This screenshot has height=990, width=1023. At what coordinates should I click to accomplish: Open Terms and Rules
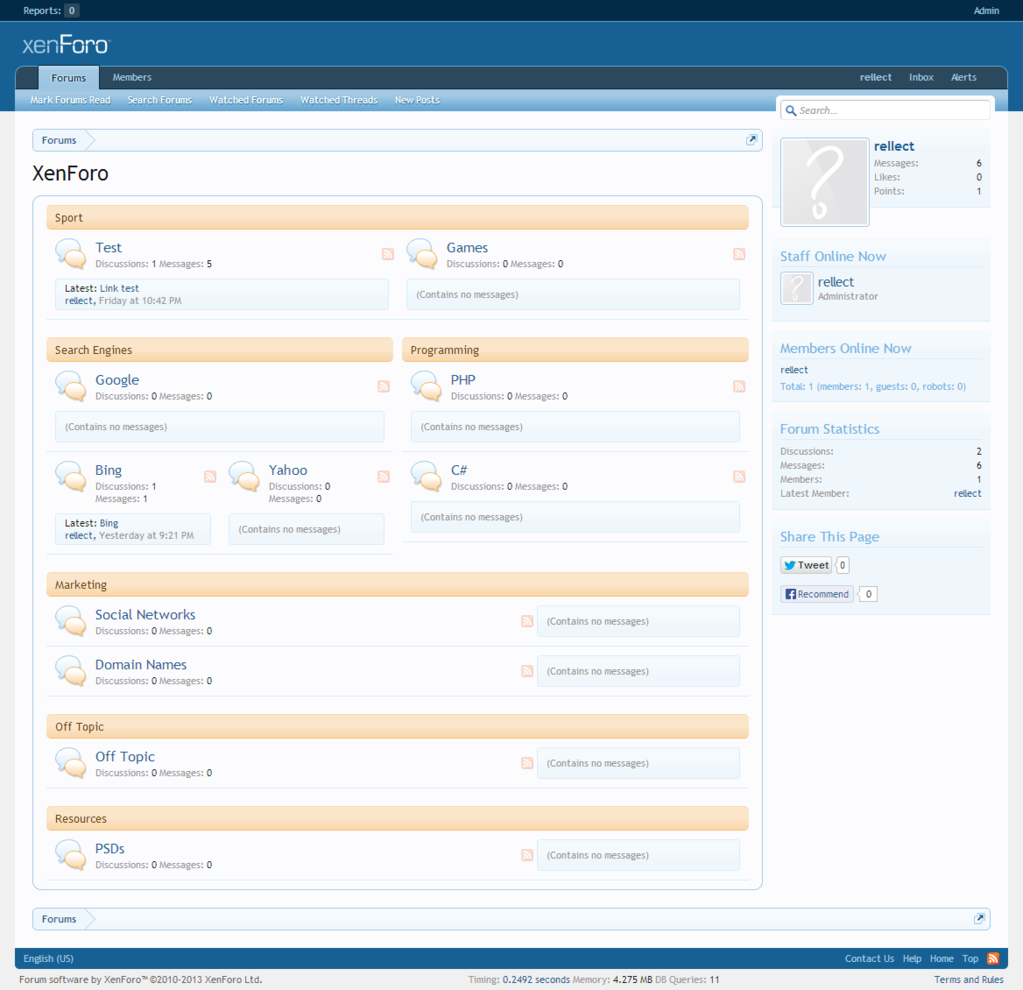[x=969, y=980]
